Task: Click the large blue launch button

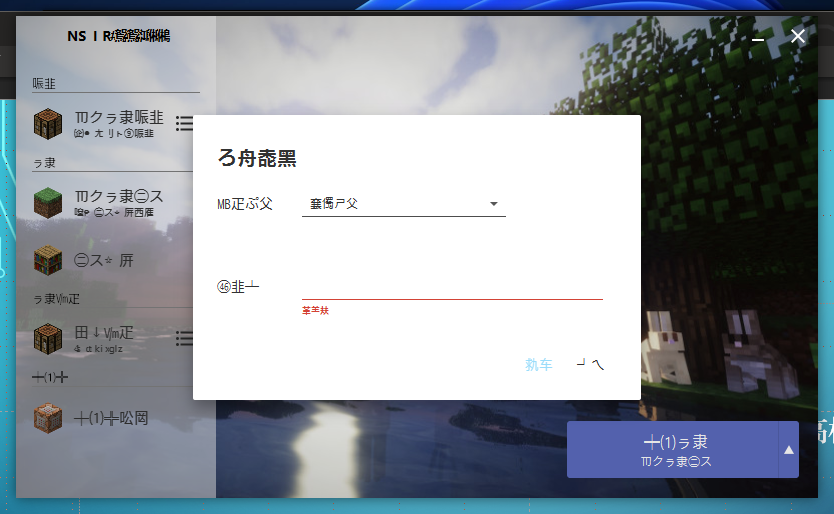Action: click(x=672, y=450)
